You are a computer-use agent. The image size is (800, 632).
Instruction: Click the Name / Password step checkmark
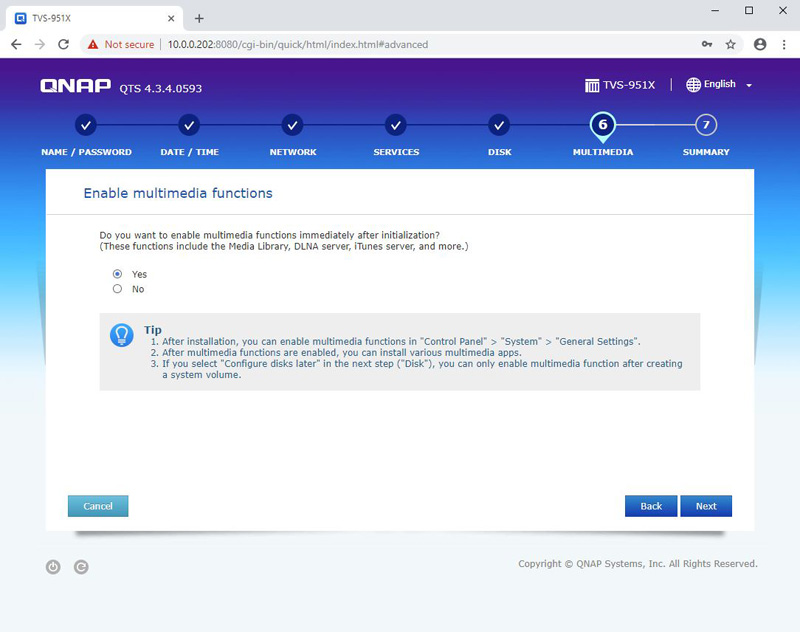click(x=86, y=125)
